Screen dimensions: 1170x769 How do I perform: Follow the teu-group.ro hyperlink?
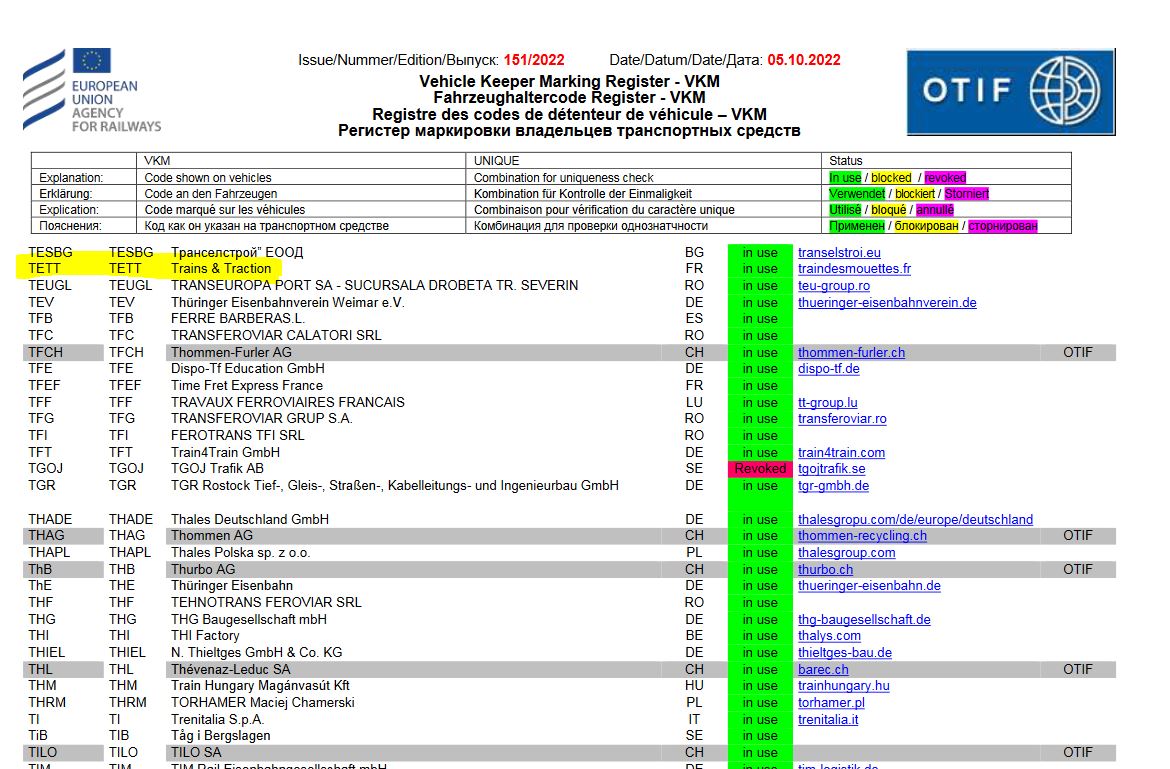coord(833,286)
